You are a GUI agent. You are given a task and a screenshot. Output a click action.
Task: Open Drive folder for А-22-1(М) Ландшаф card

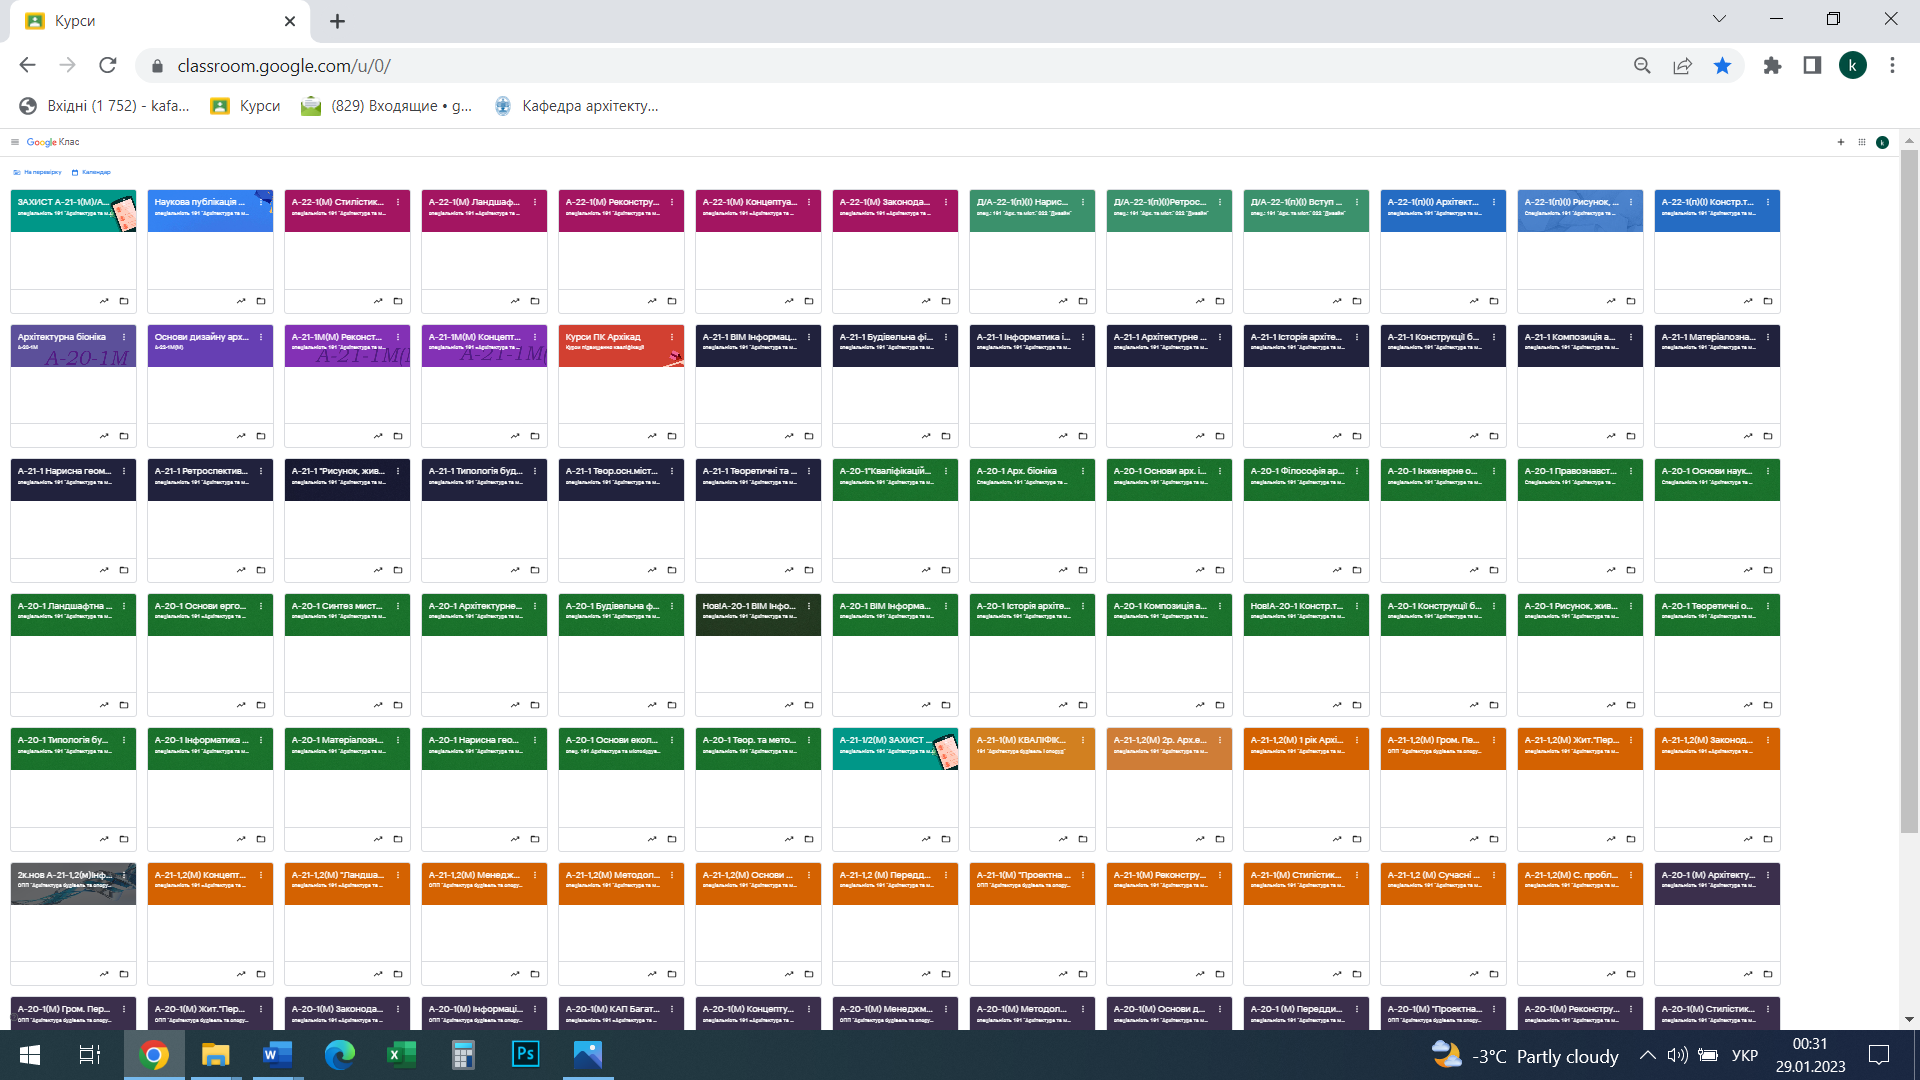point(535,301)
